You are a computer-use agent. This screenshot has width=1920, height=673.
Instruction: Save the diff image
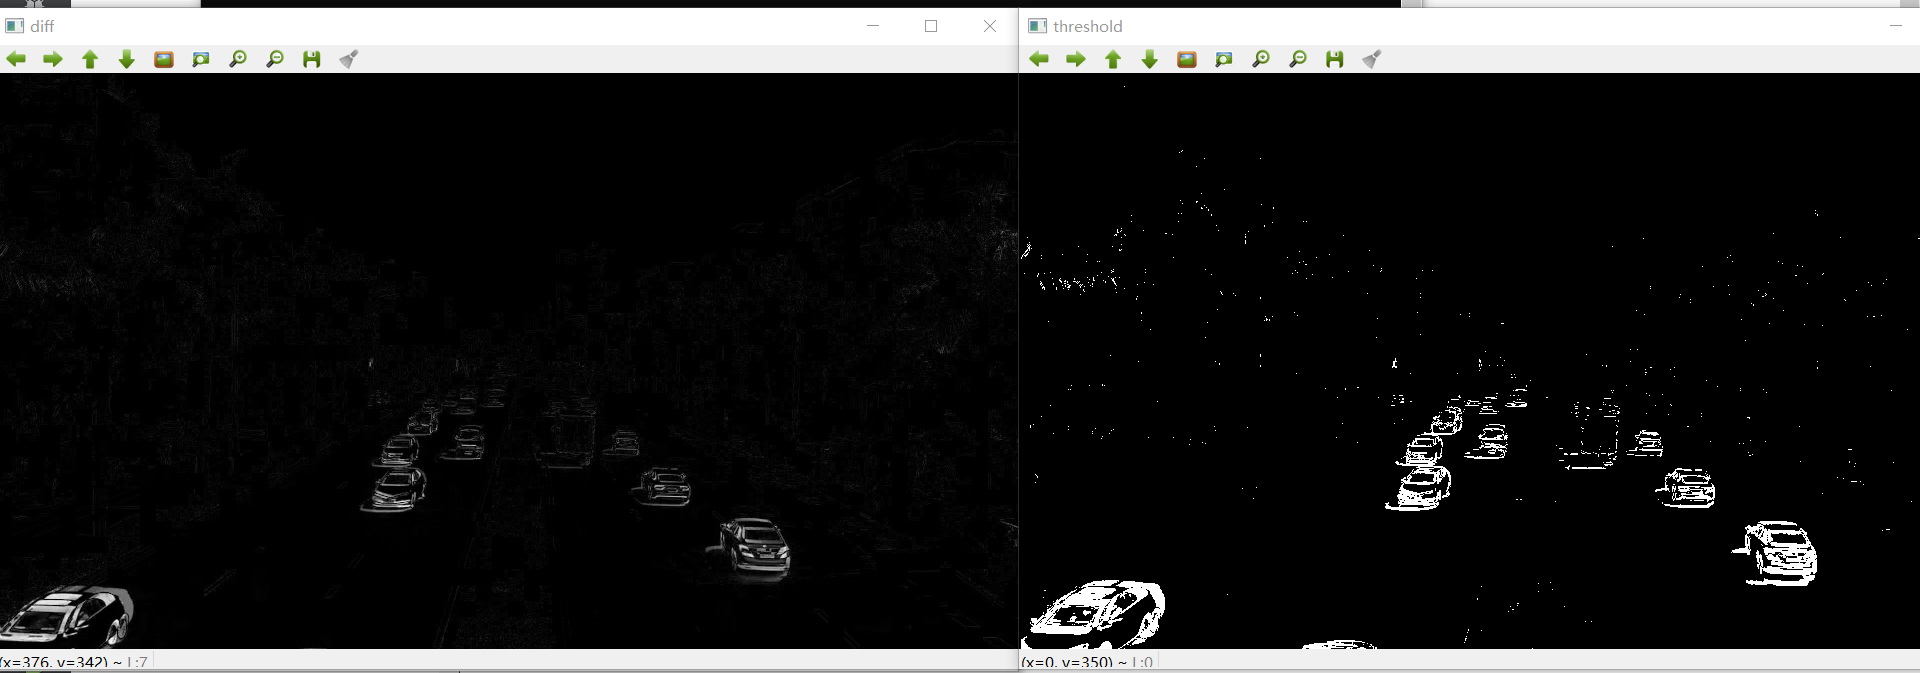coord(312,60)
